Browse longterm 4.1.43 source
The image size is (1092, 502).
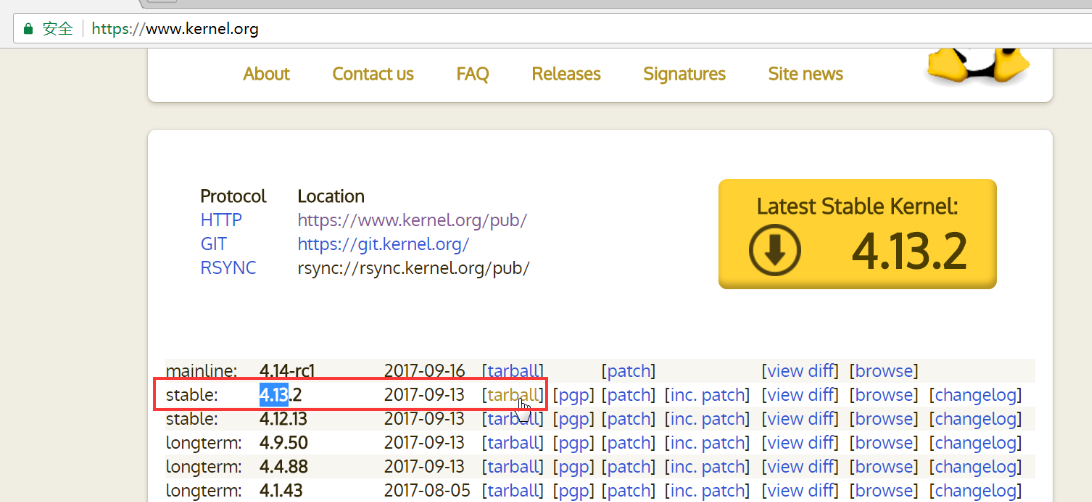coord(884,490)
